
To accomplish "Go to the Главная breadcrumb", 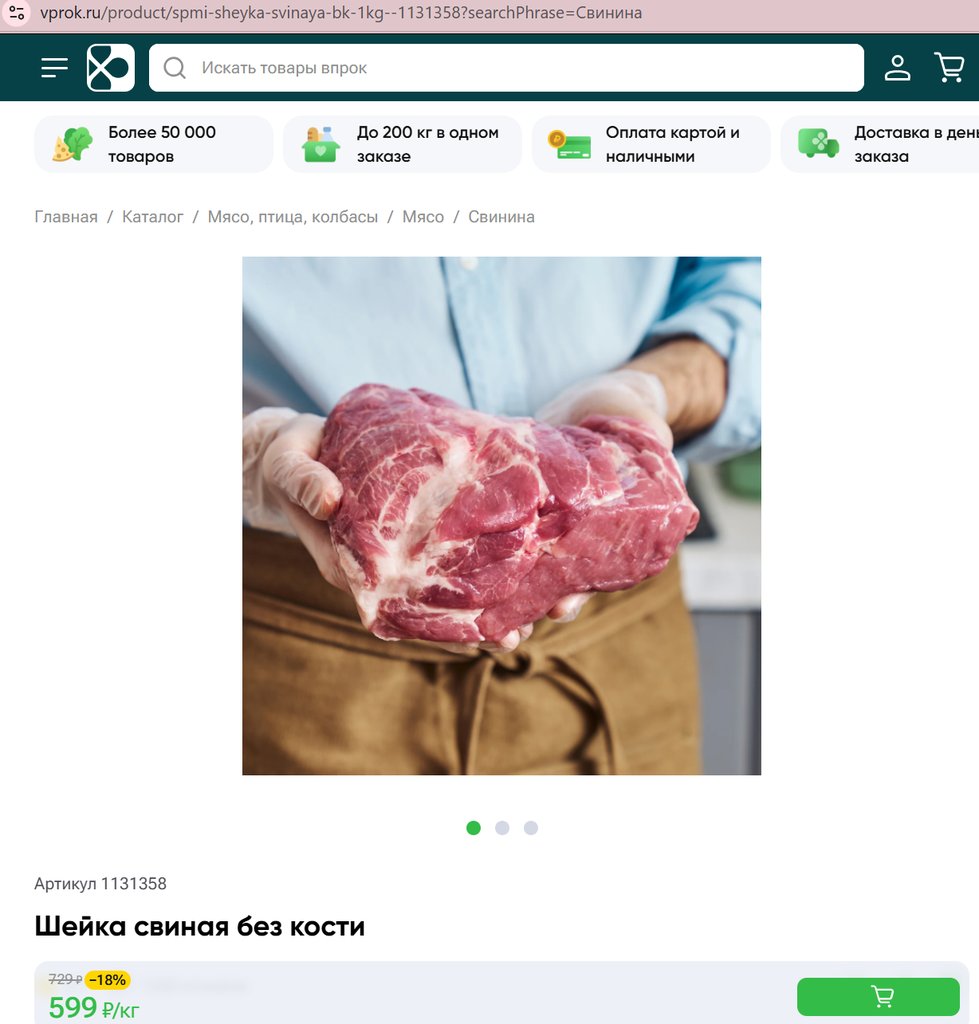I will pos(66,217).
